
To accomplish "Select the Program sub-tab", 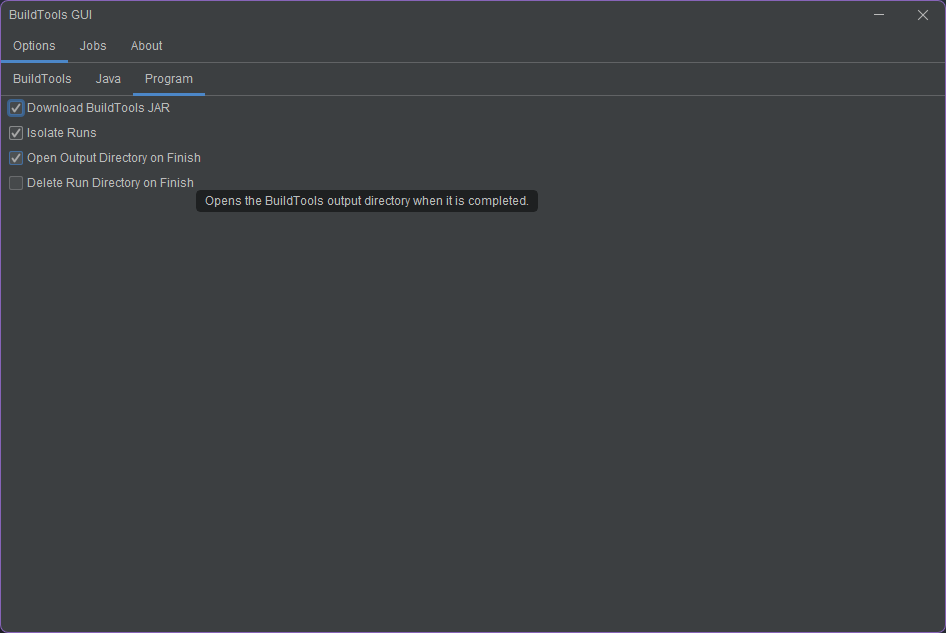I will (169, 79).
